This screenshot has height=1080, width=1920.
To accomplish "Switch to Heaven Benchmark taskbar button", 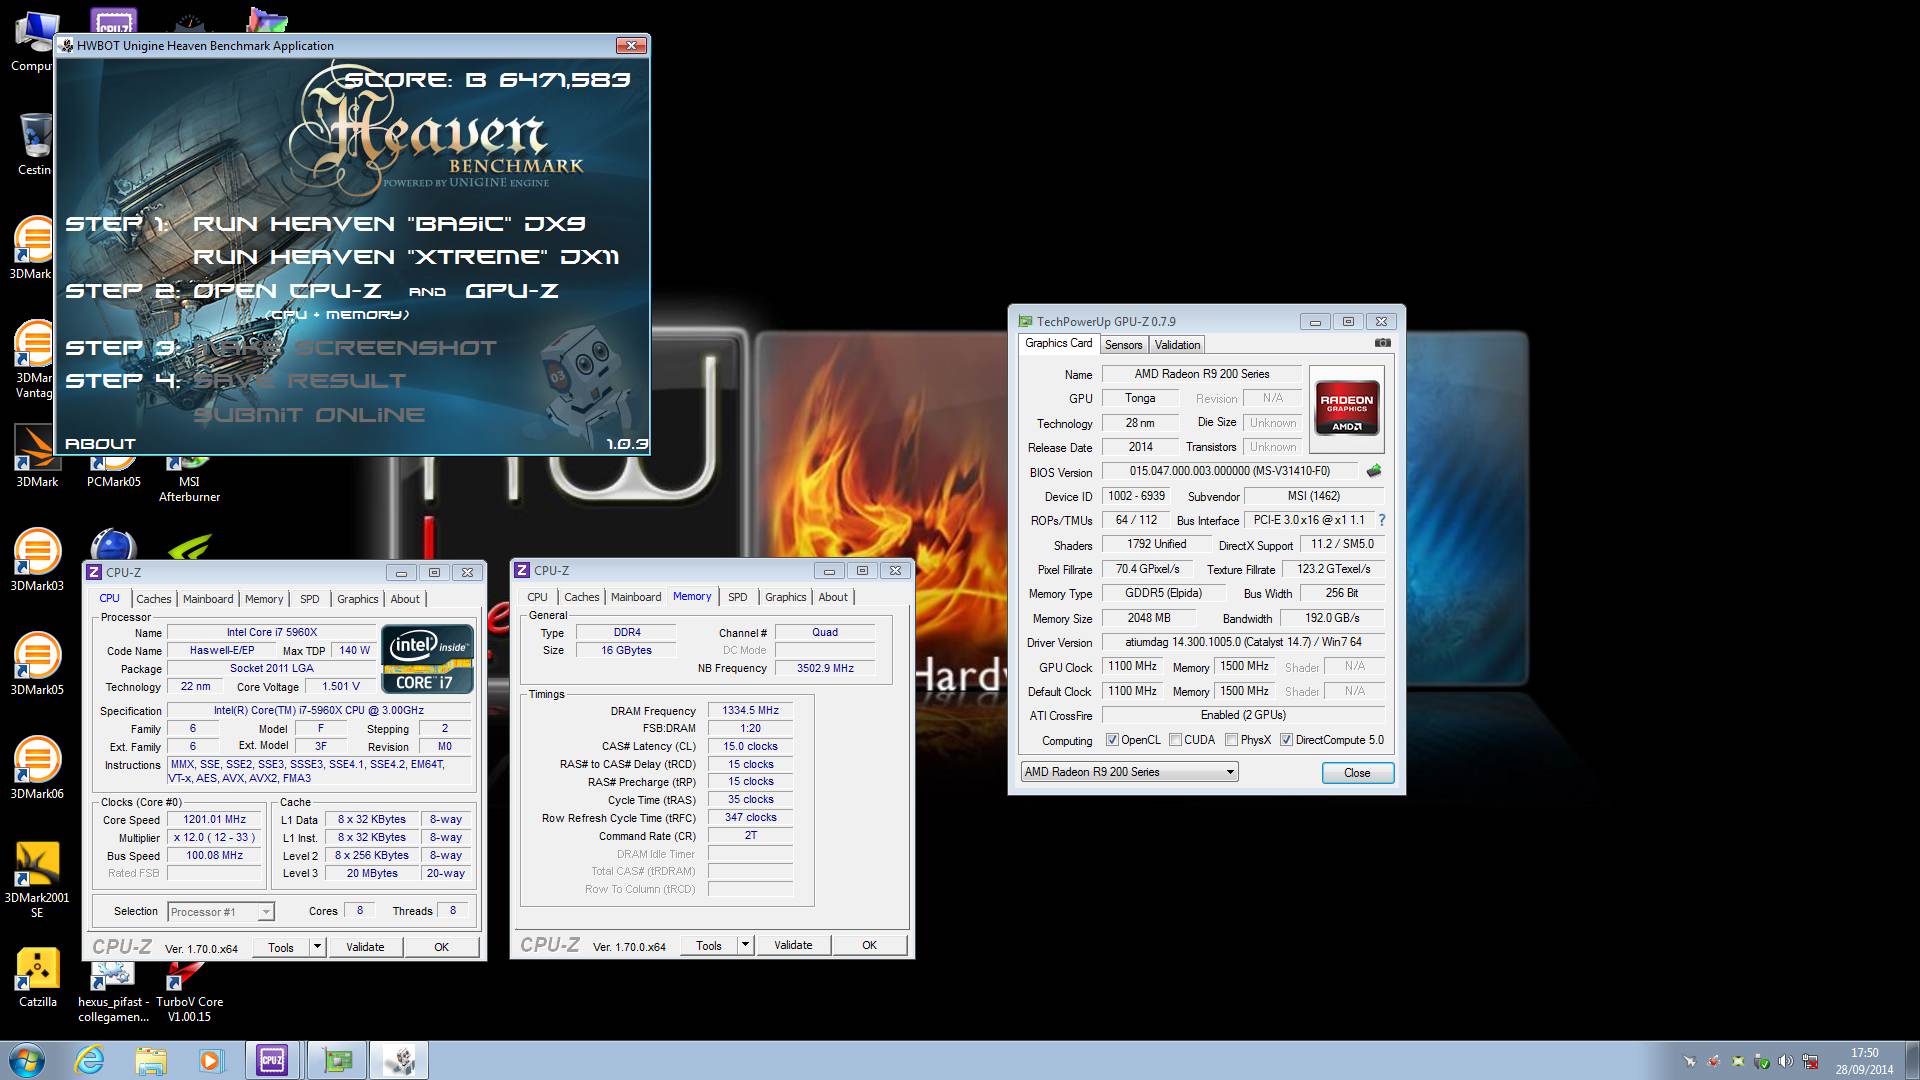I will point(400,1060).
